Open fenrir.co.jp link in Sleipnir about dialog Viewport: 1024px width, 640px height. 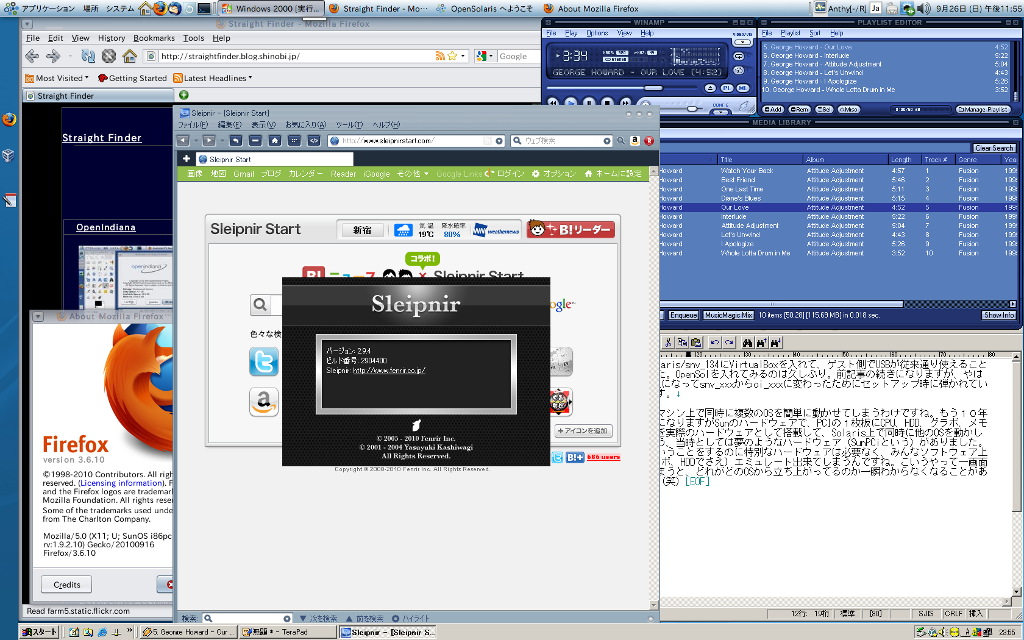click(389, 370)
